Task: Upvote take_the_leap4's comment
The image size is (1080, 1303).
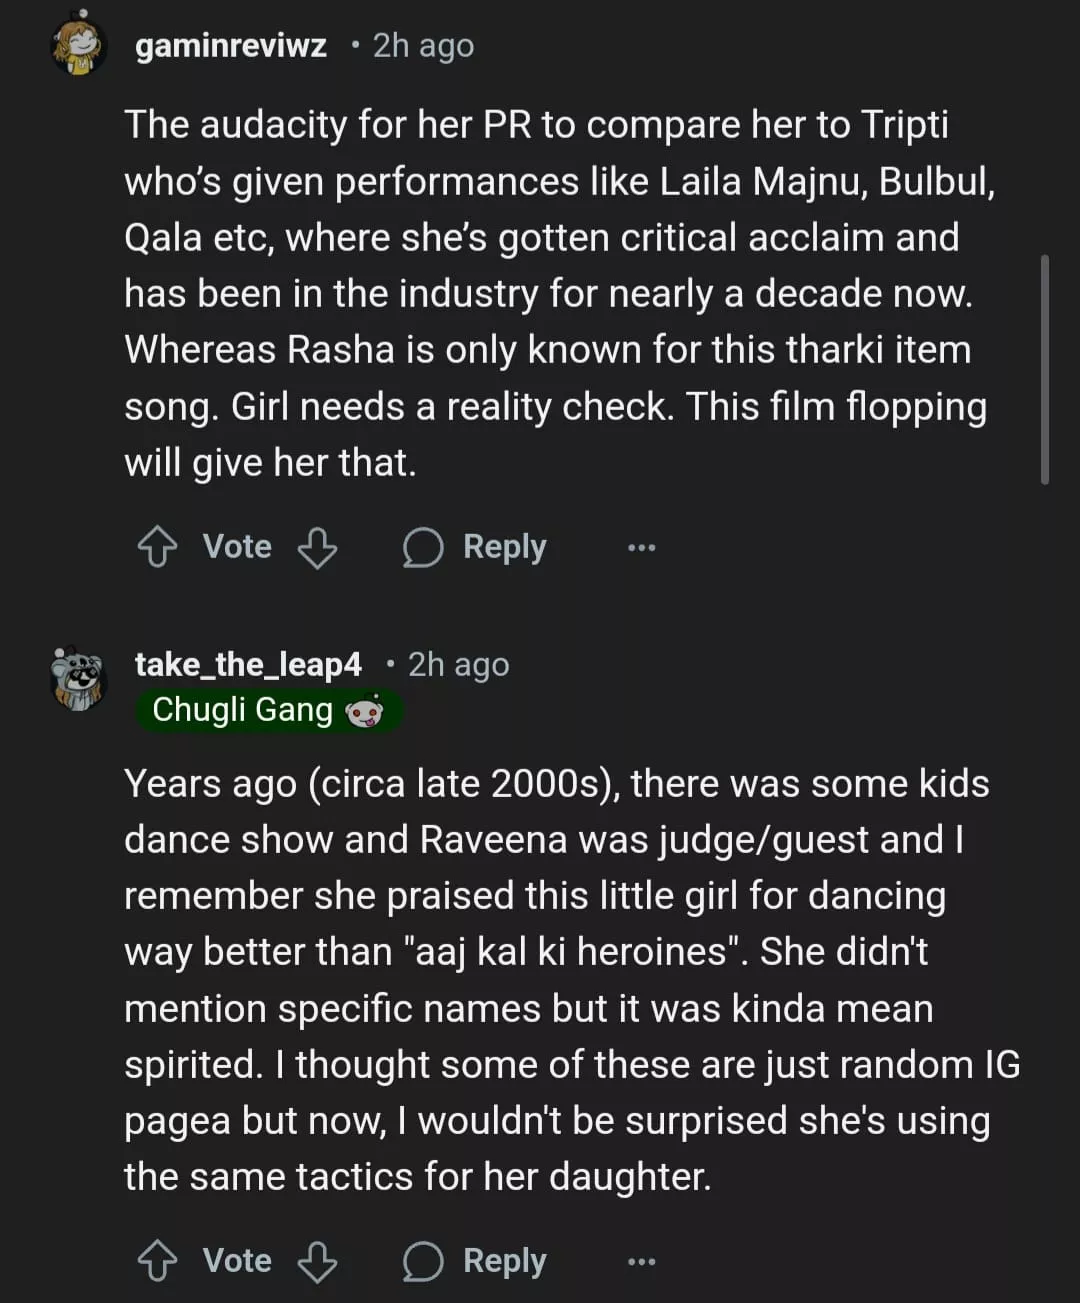Action: [157, 1261]
